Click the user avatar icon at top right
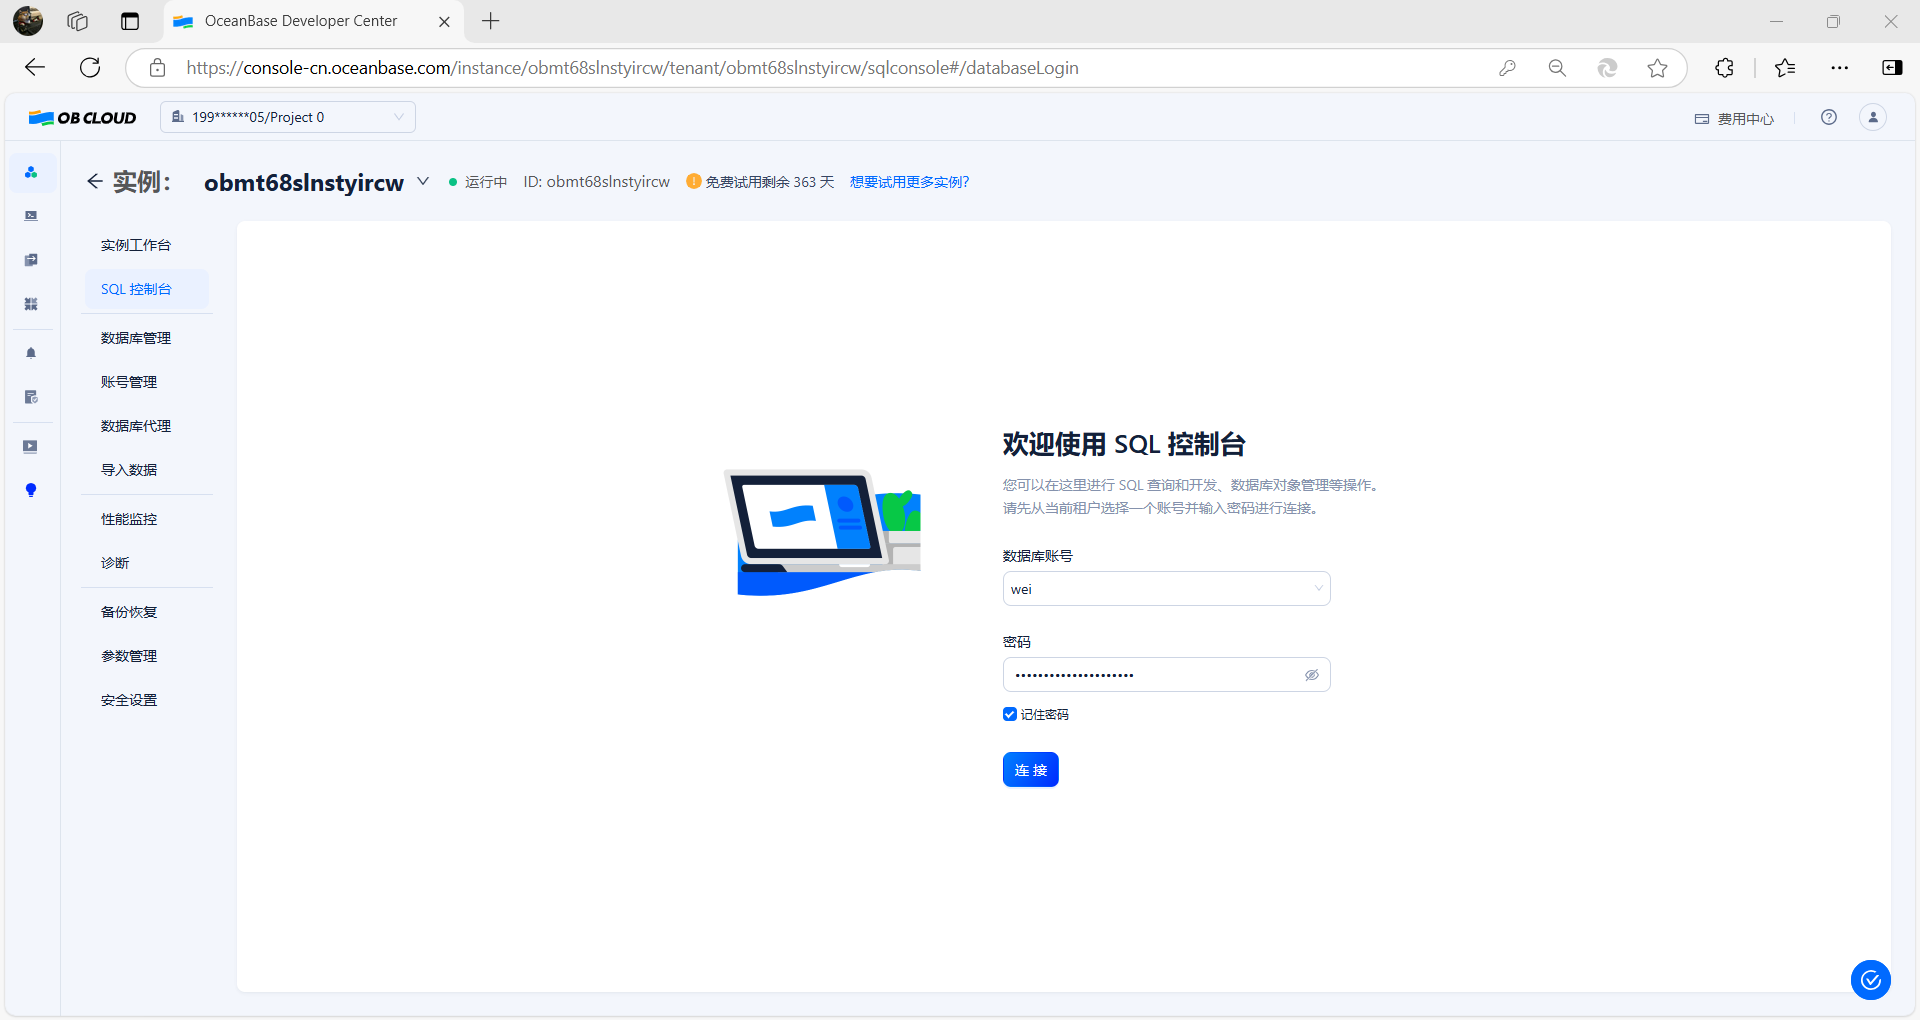 [x=1873, y=117]
